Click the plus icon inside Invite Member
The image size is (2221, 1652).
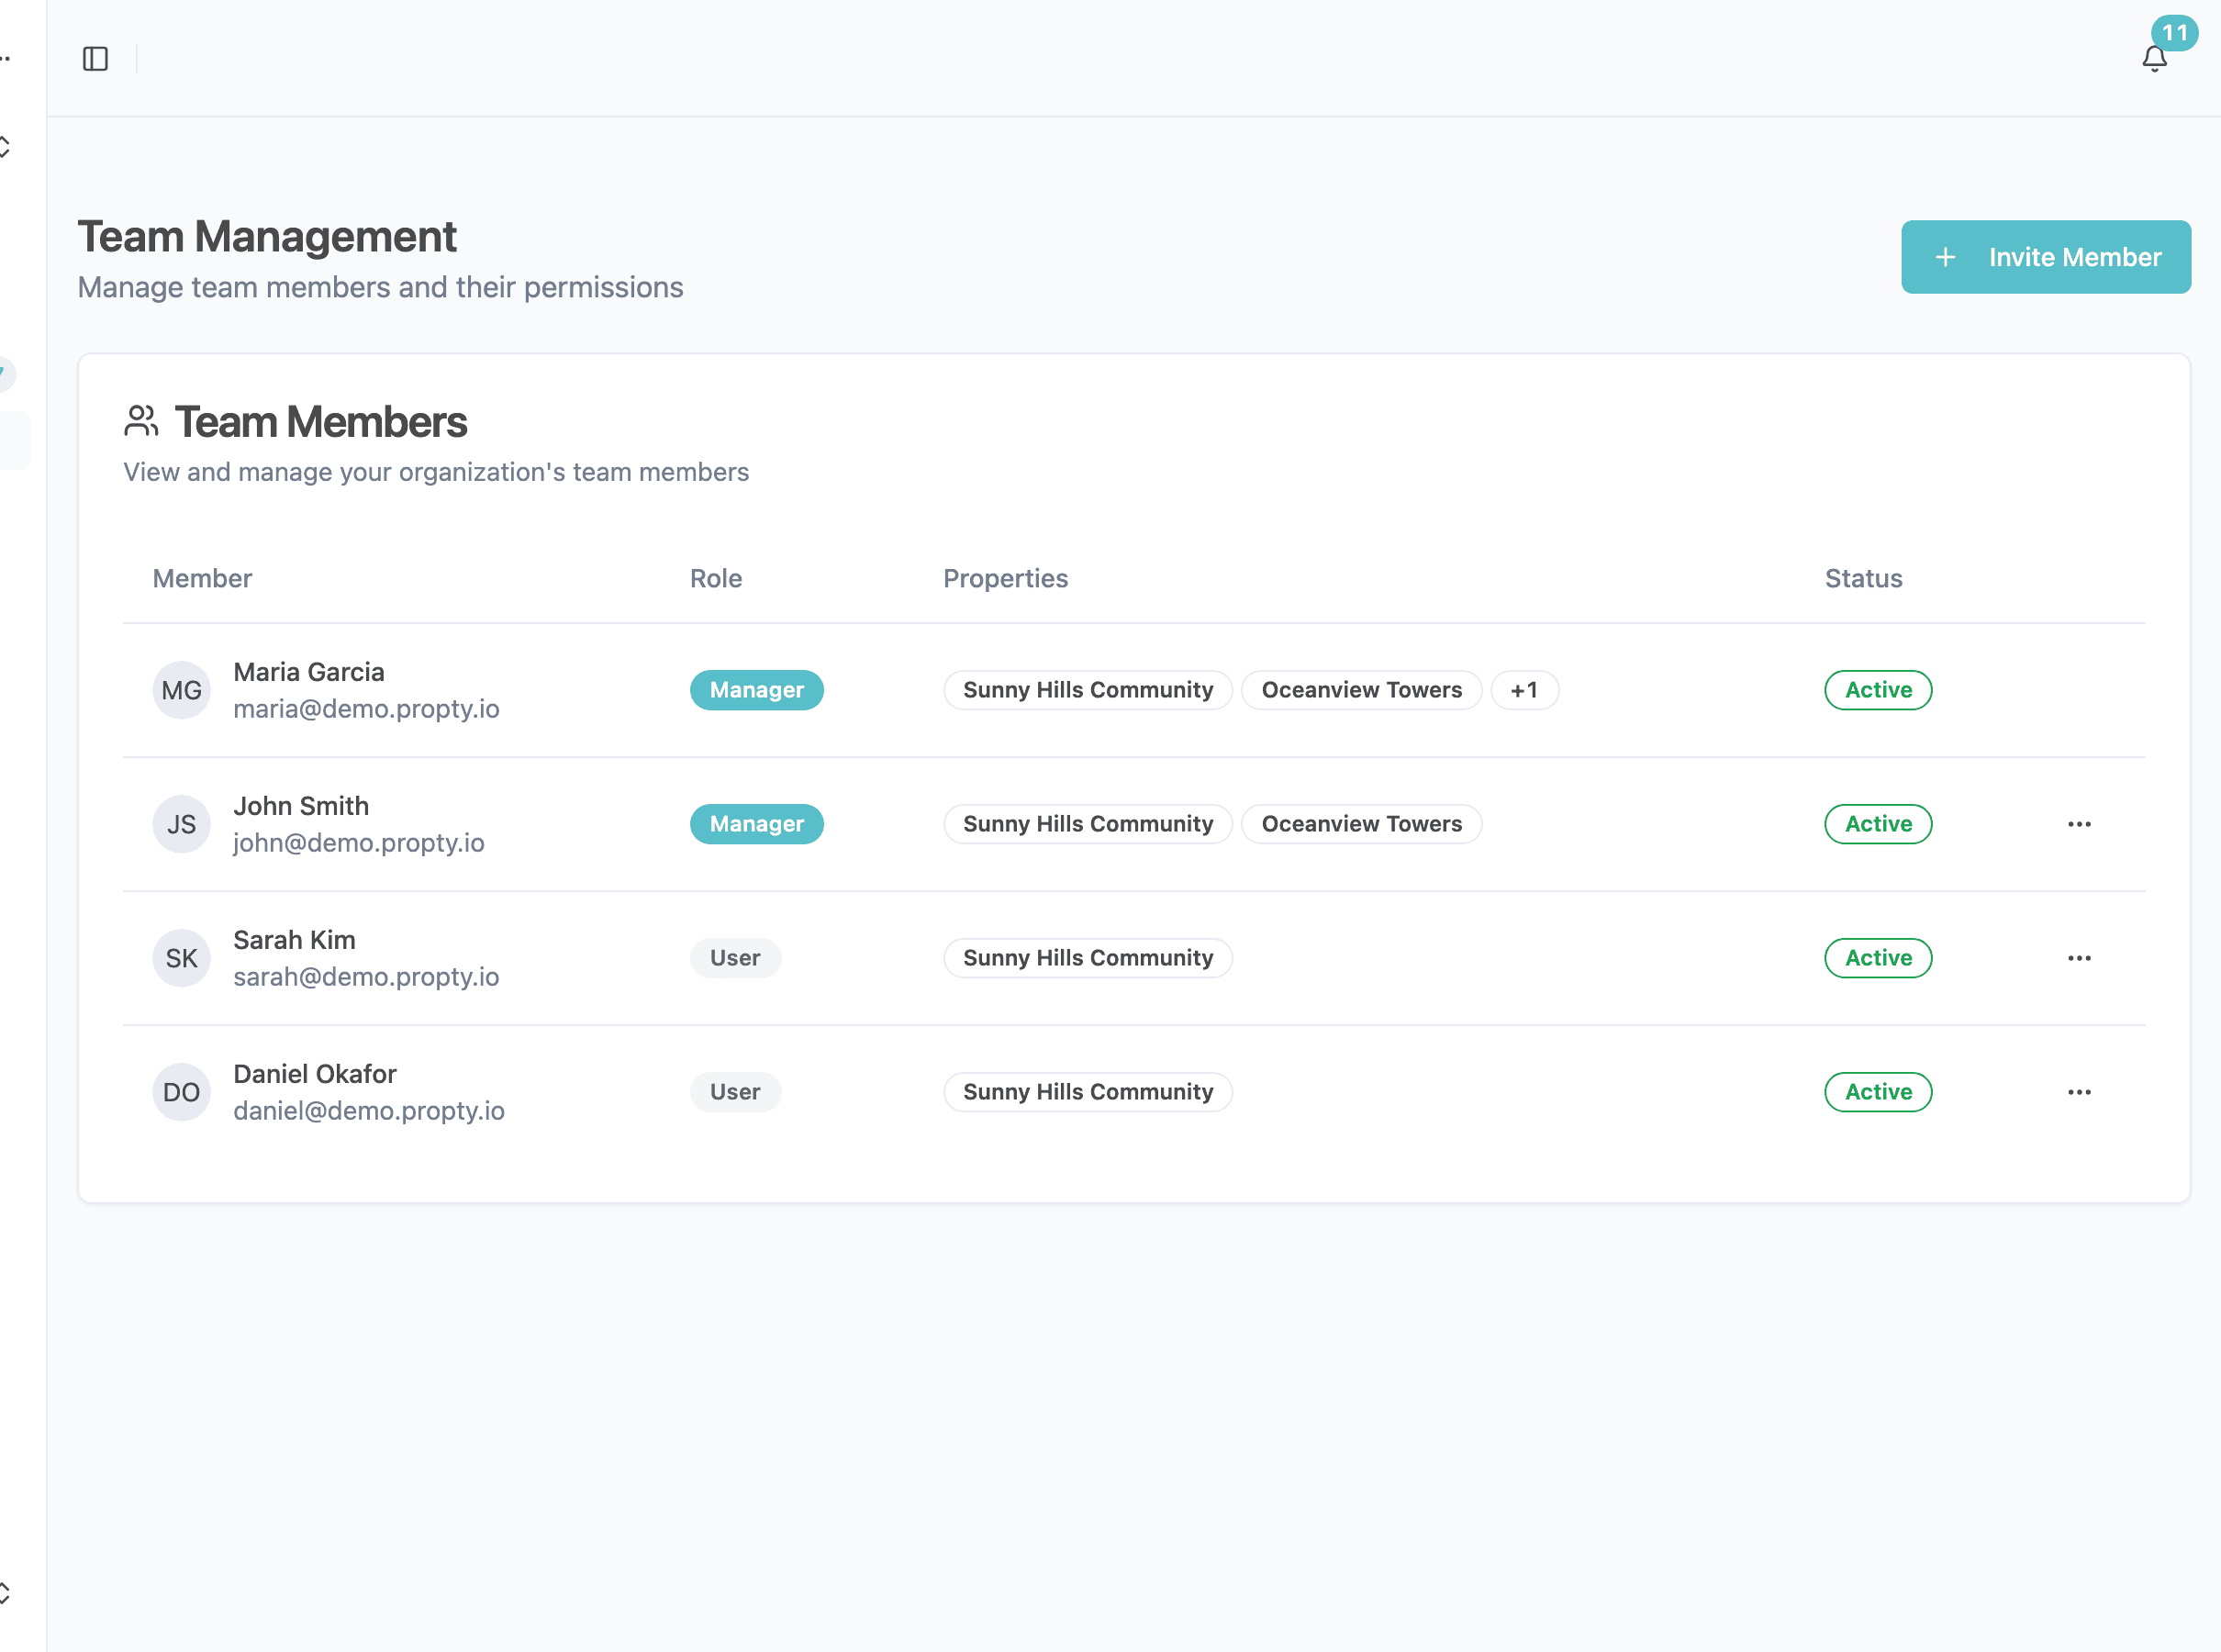tap(1946, 257)
